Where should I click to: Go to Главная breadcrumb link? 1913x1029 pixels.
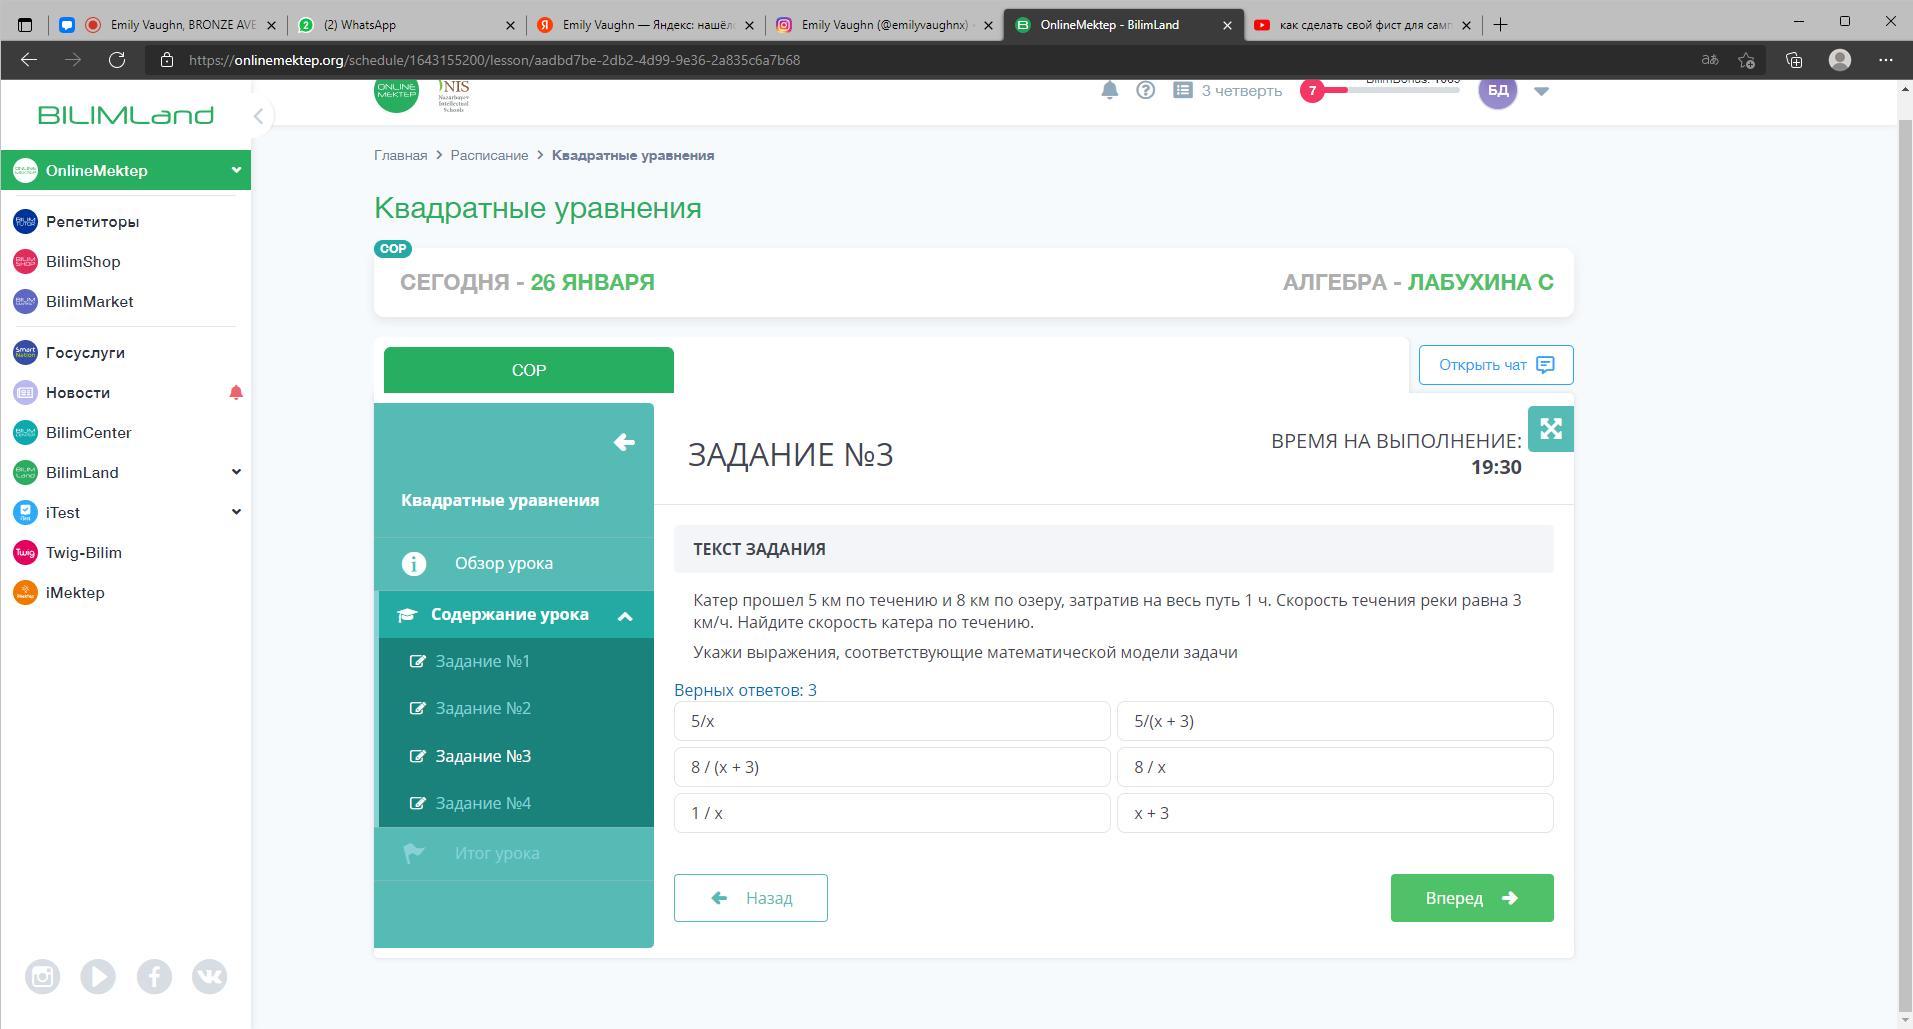point(400,155)
